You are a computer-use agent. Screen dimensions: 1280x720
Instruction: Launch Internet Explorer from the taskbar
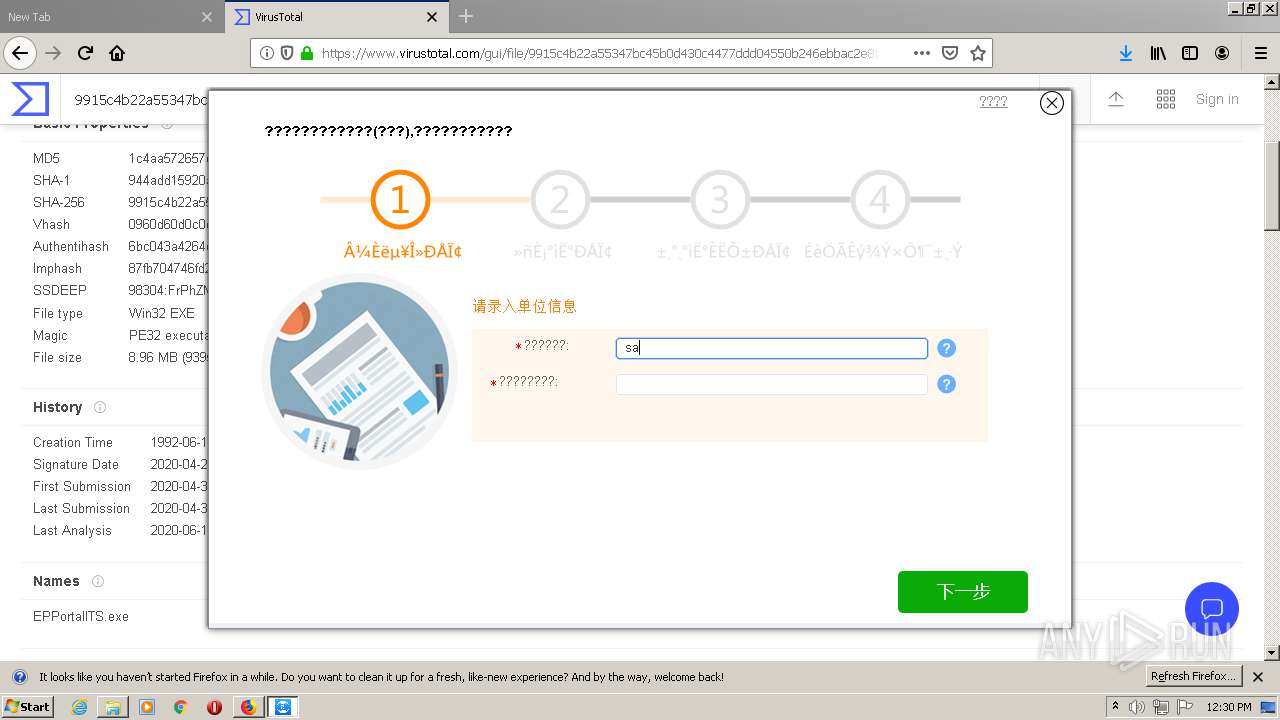coord(79,707)
